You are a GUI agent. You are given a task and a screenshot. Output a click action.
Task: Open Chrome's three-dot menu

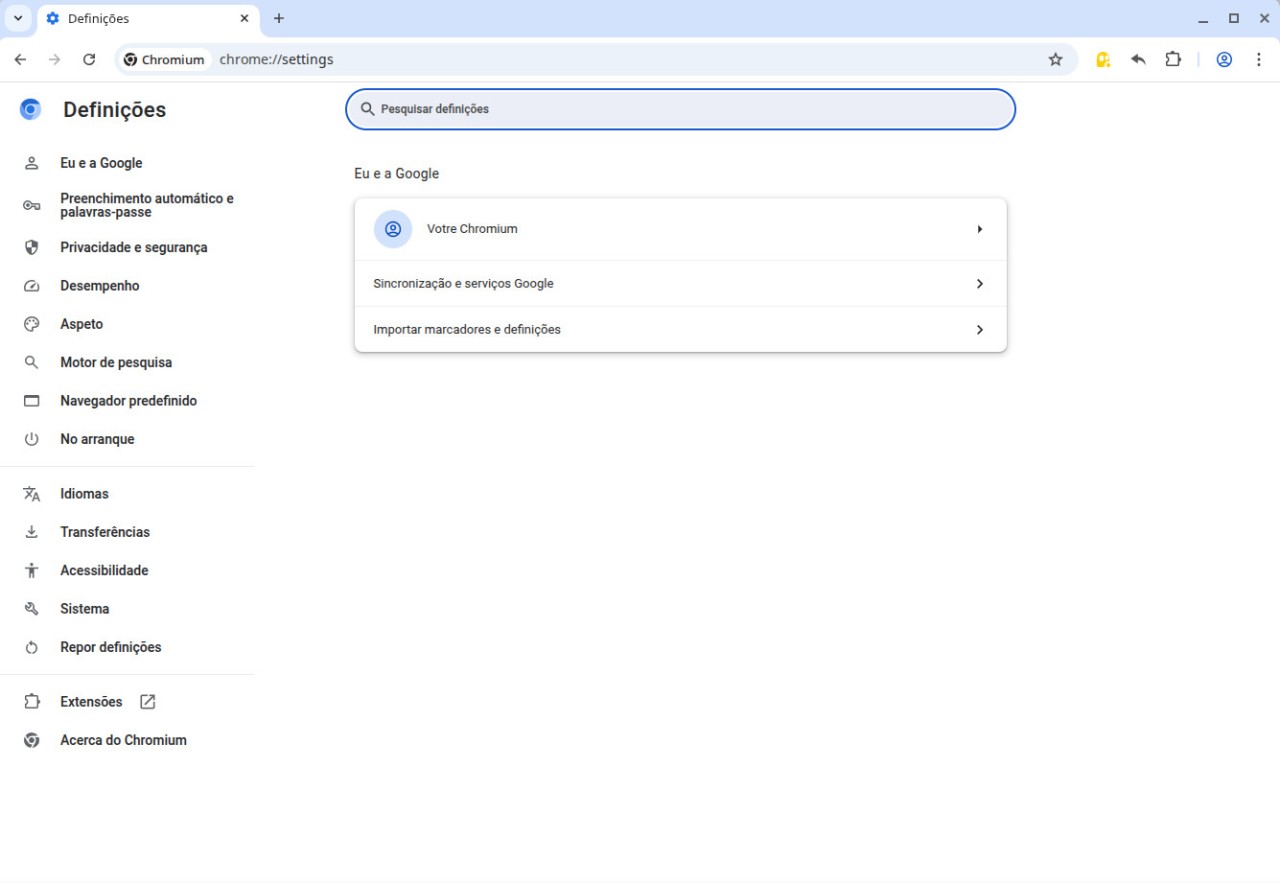1259,59
